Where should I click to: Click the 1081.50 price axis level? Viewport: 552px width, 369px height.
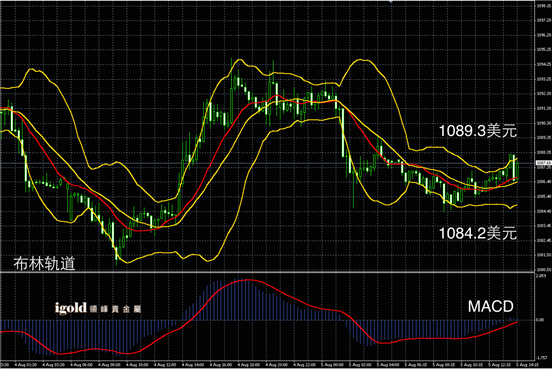click(x=544, y=255)
